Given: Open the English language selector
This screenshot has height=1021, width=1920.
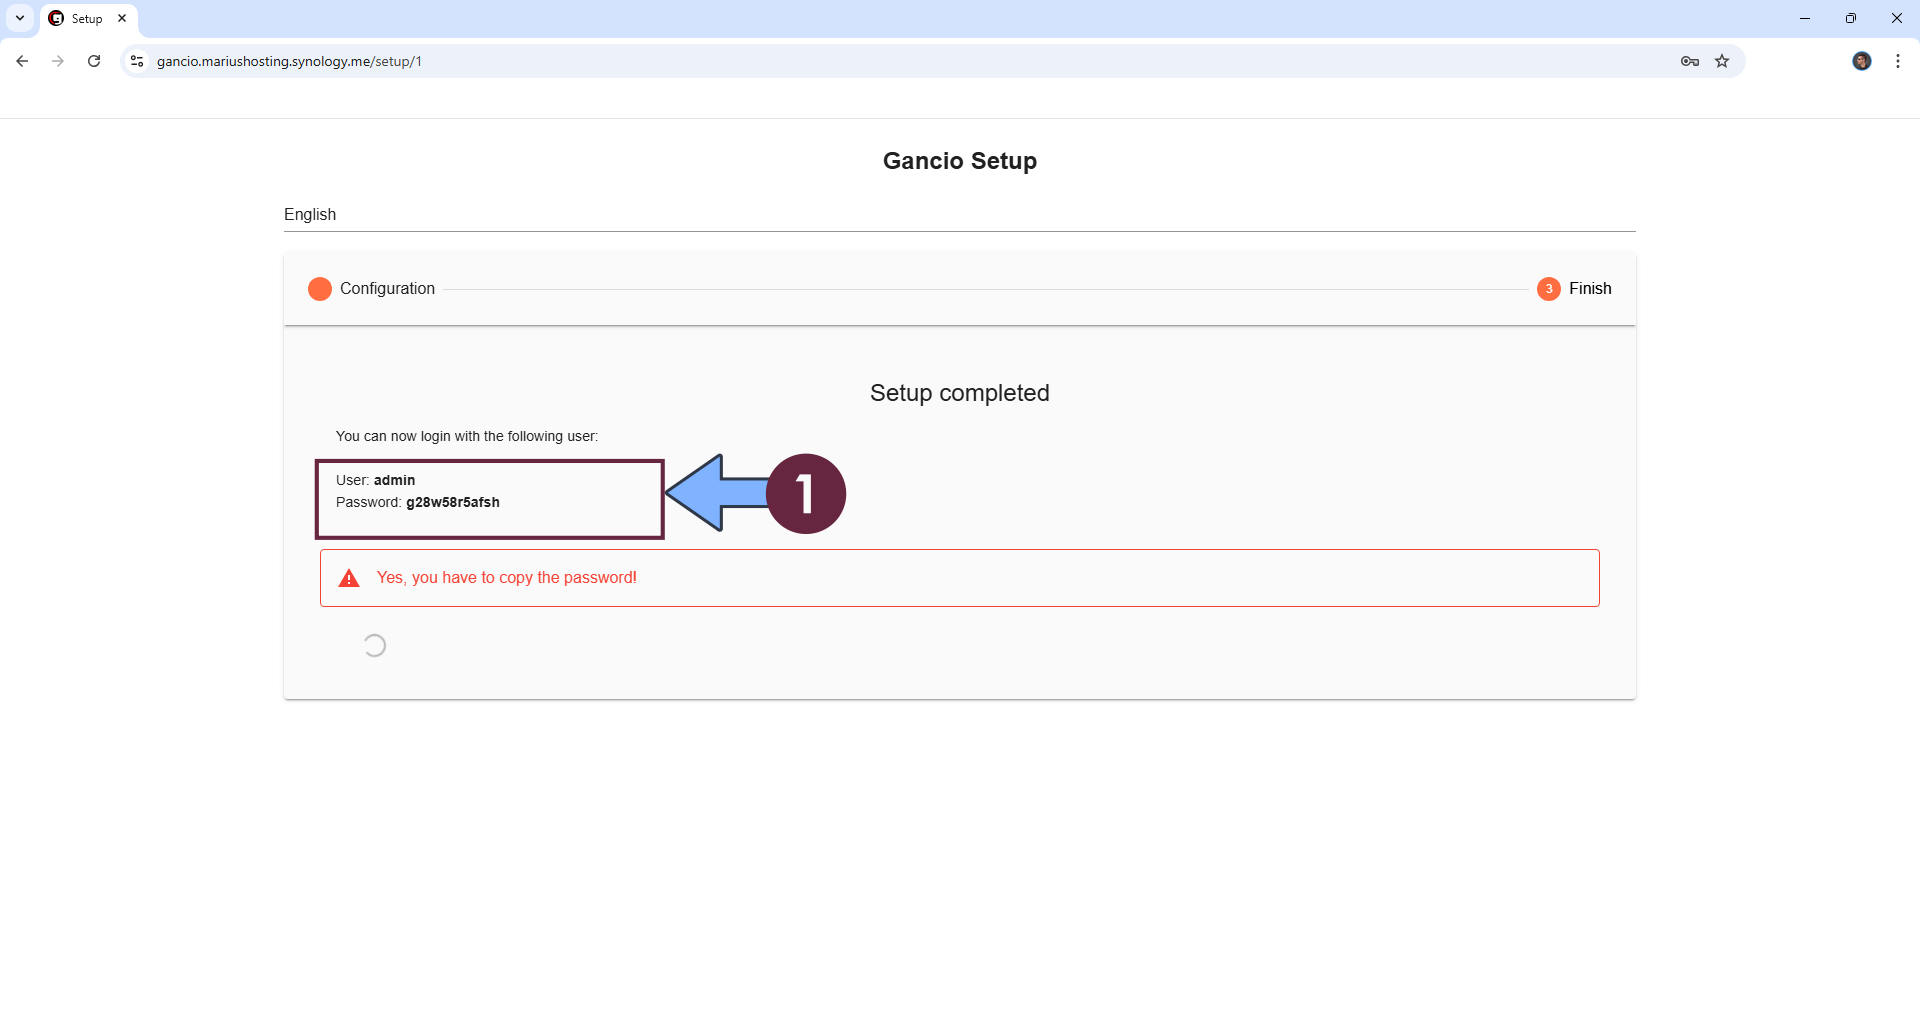Looking at the screenshot, I should (959, 215).
